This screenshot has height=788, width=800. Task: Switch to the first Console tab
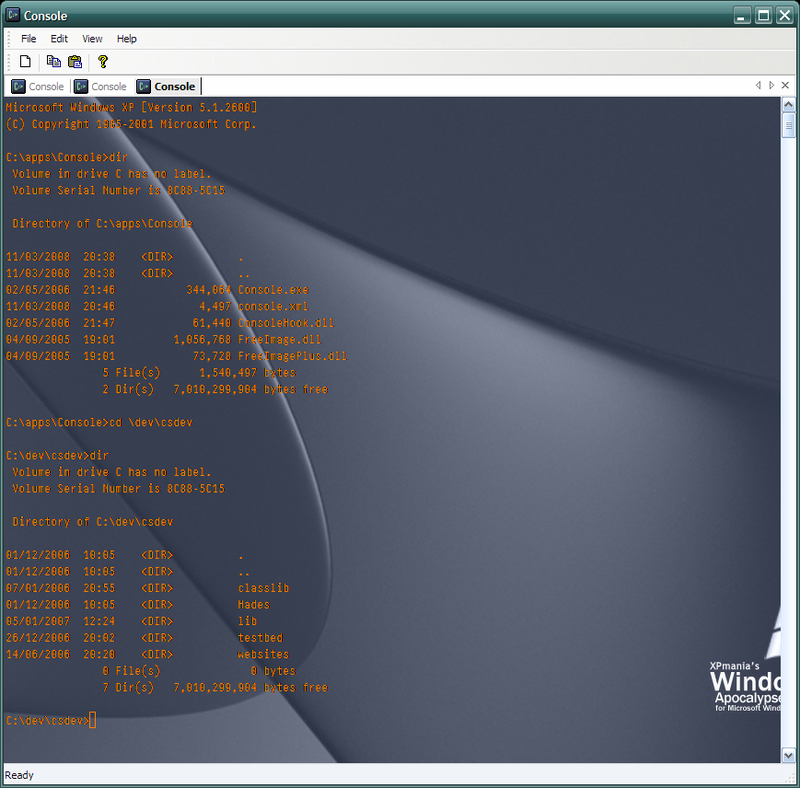click(38, 87)
